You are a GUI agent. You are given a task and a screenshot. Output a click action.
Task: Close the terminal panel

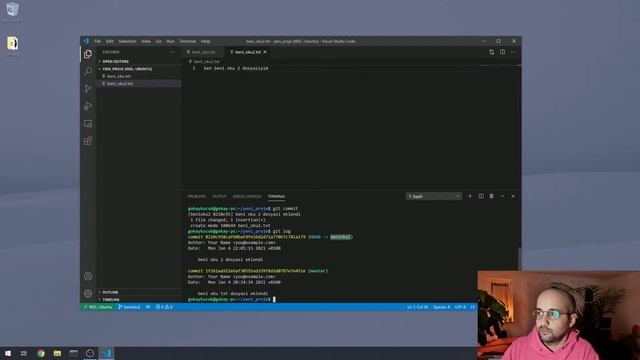pyautogui.click(x=513, y=196)
